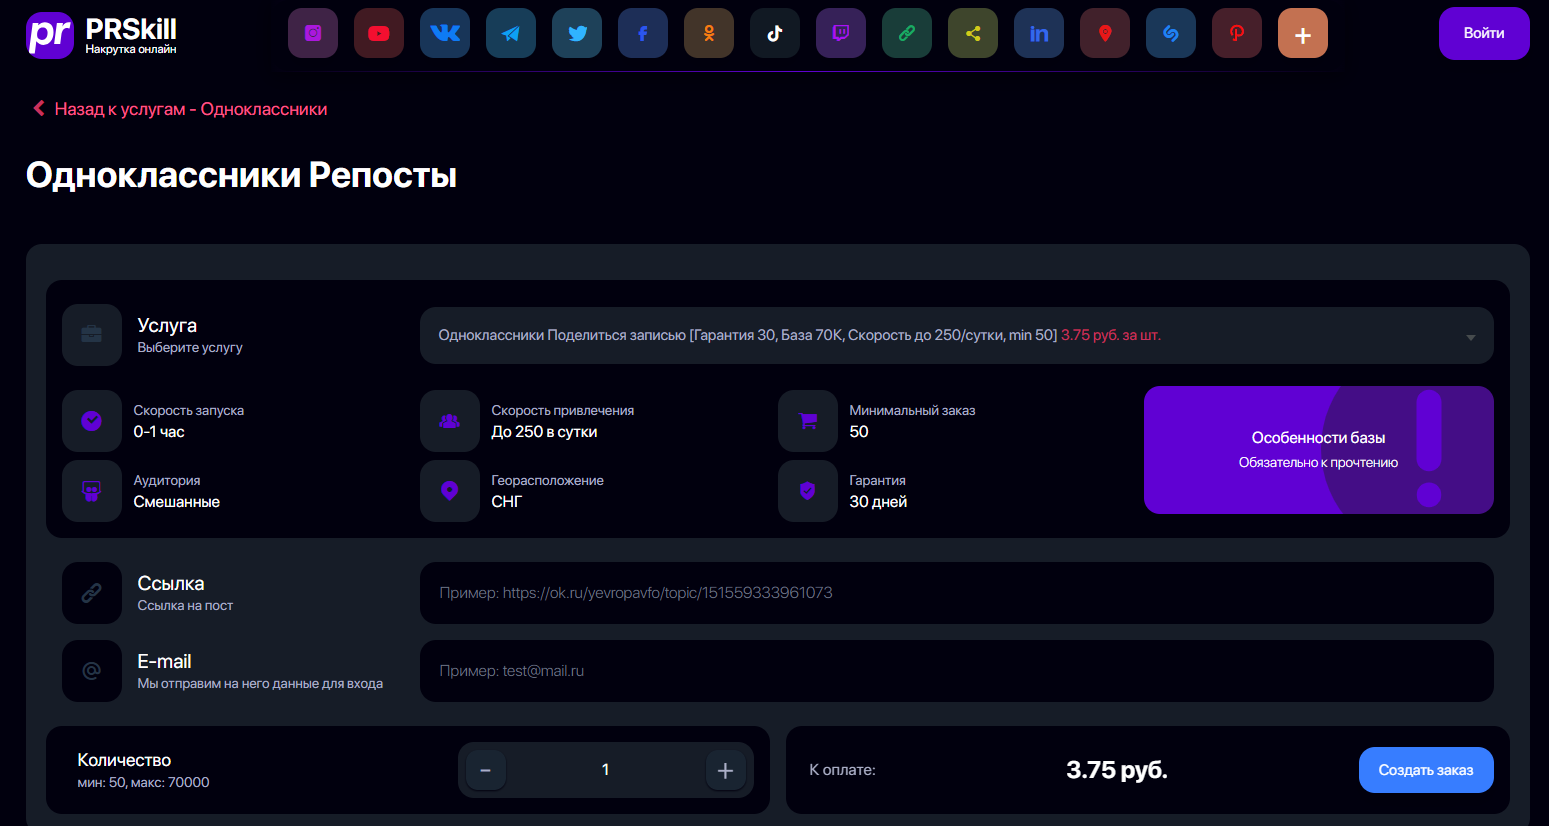1549x826 pixels.
Task: Click the shield icon beside Гарантия
Action: point(808,491)
